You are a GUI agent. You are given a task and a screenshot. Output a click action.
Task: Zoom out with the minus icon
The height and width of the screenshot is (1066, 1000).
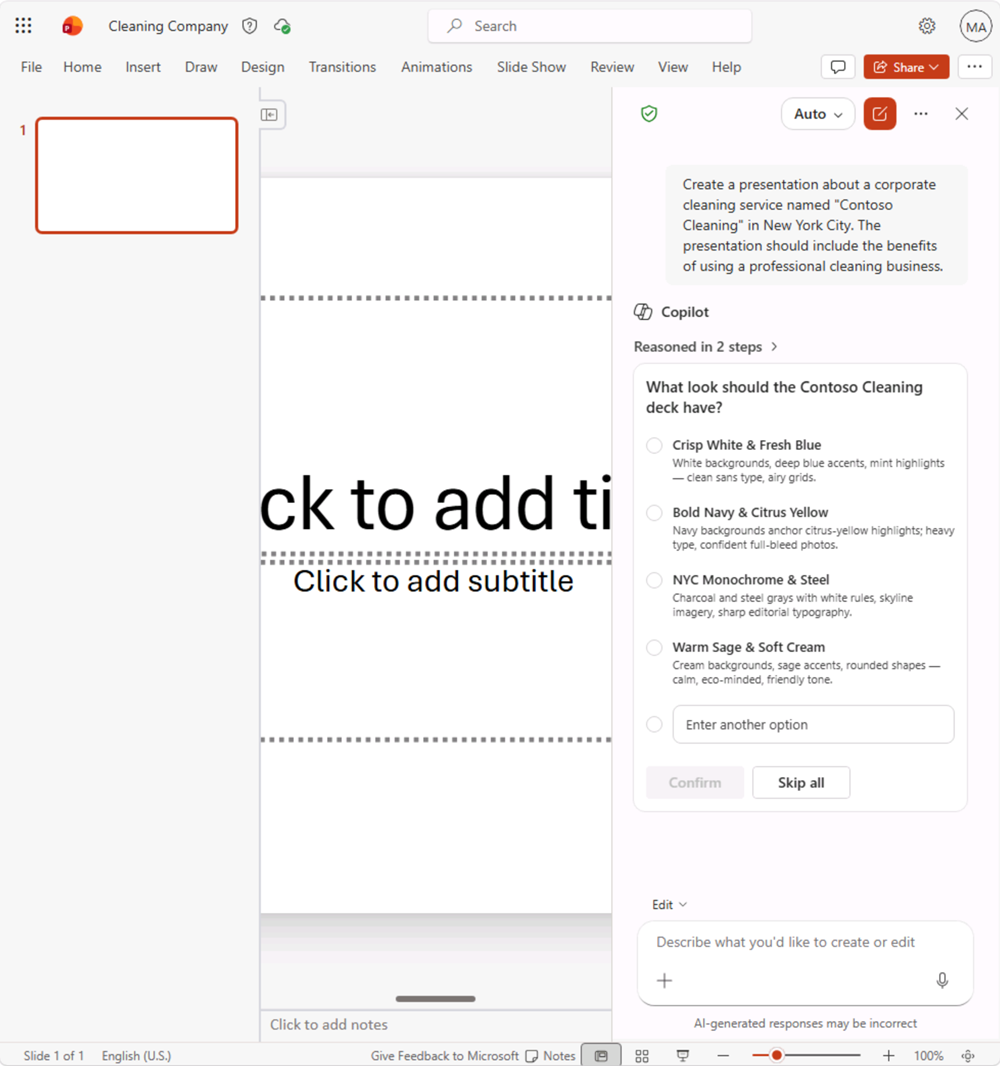click(x=723, y=1056)
